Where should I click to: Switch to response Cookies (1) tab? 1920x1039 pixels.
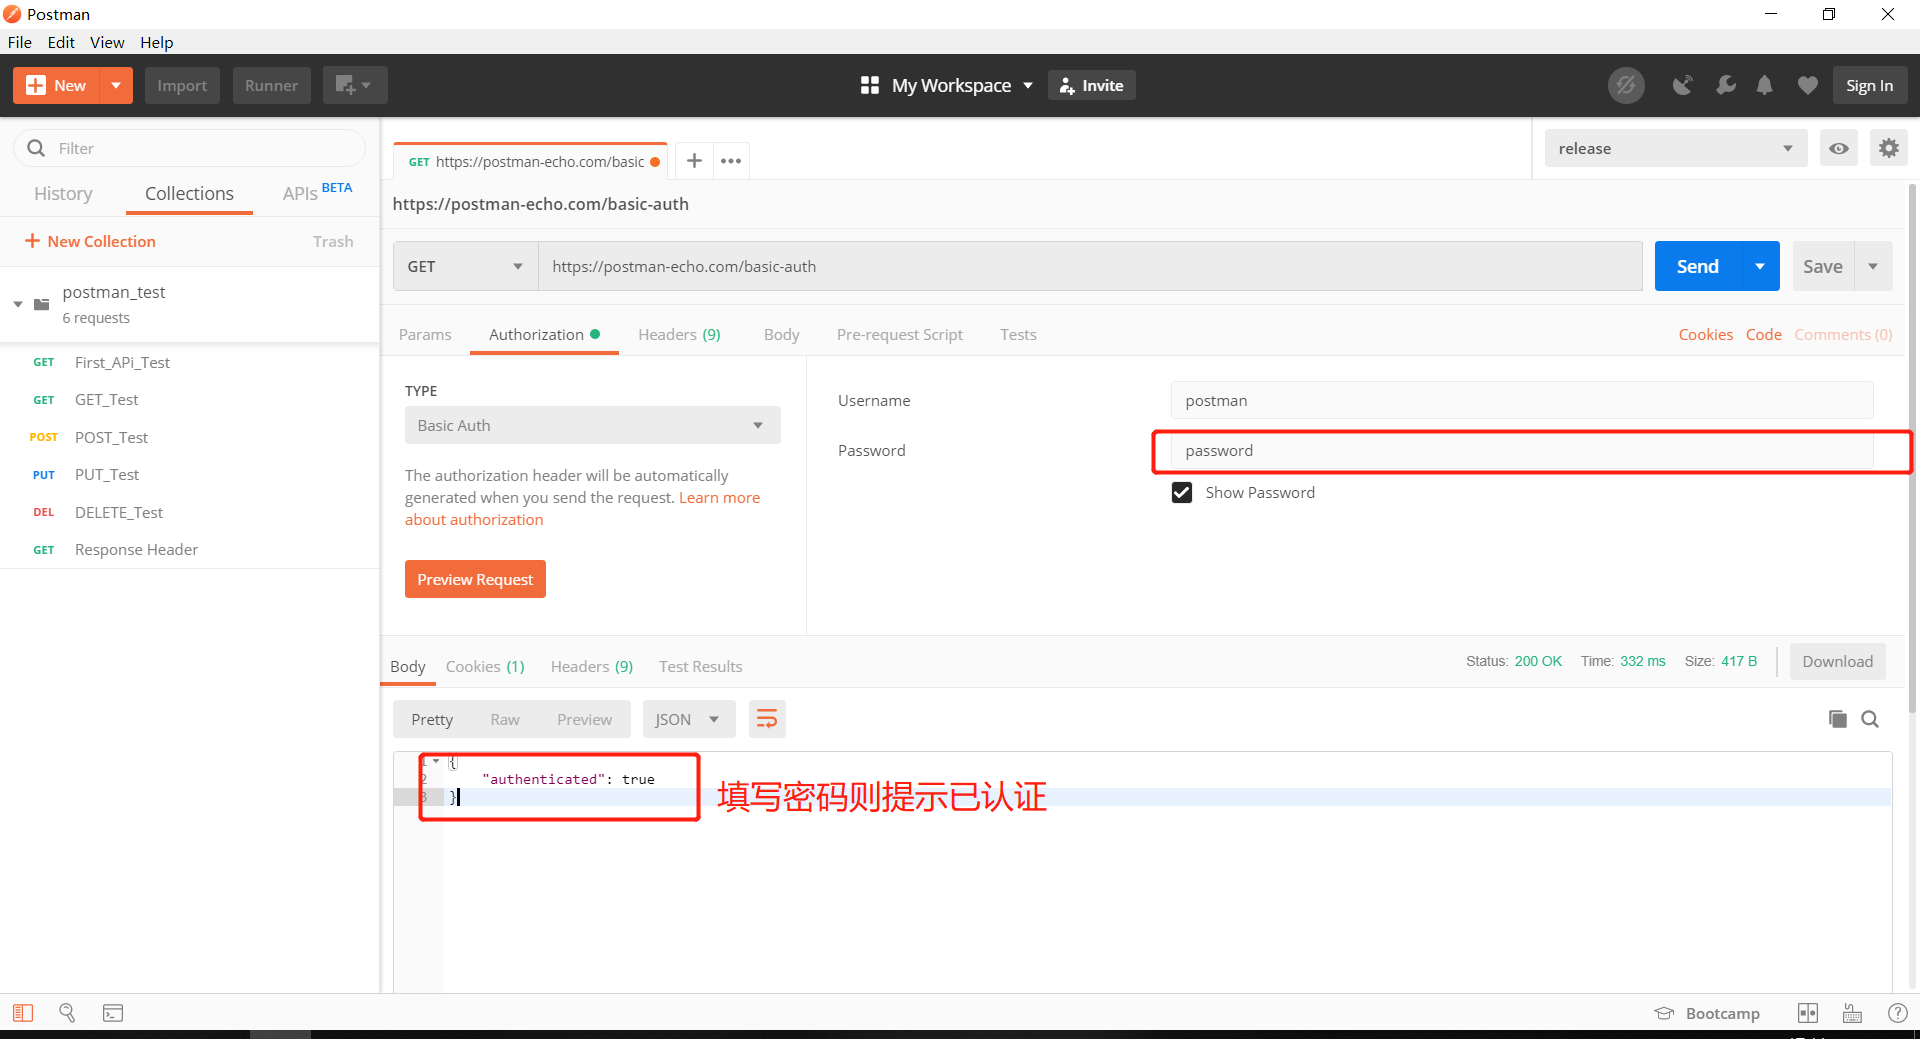(x=485, y=667)
